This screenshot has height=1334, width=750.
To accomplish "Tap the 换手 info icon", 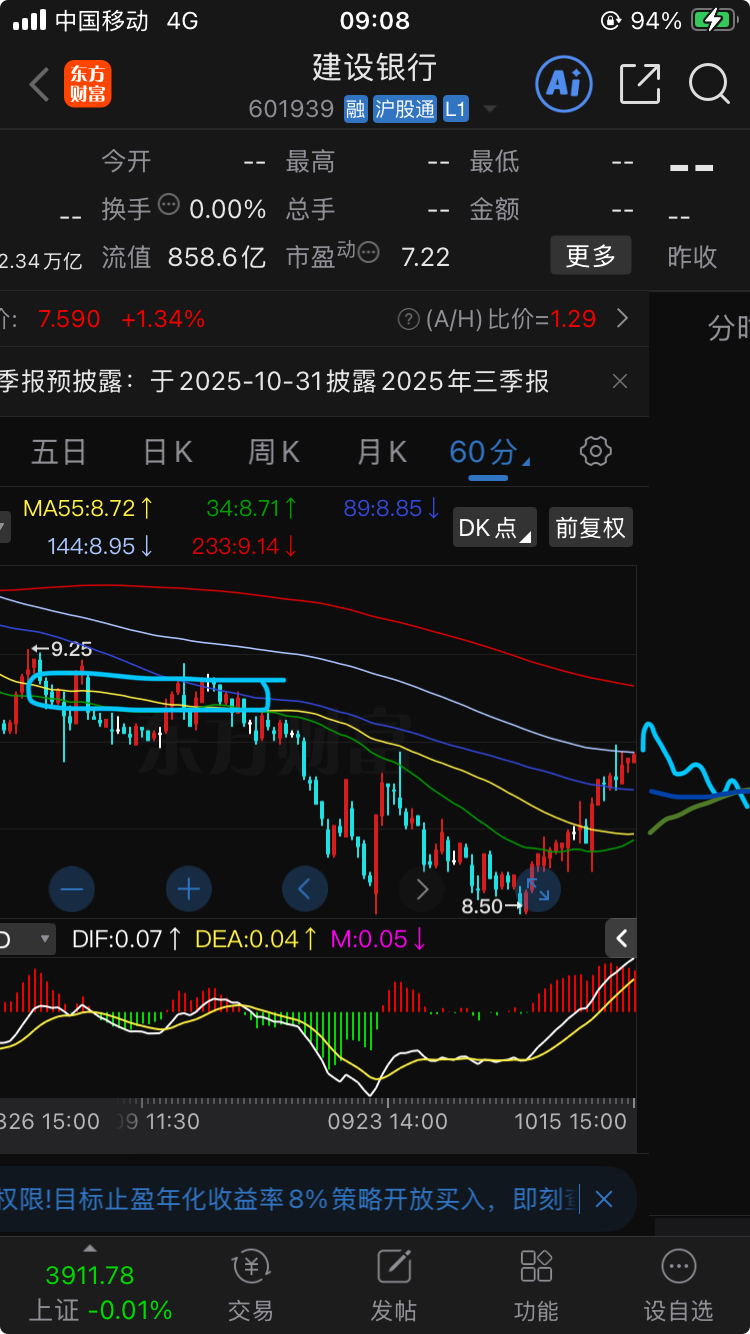I will tap(169, 205).
